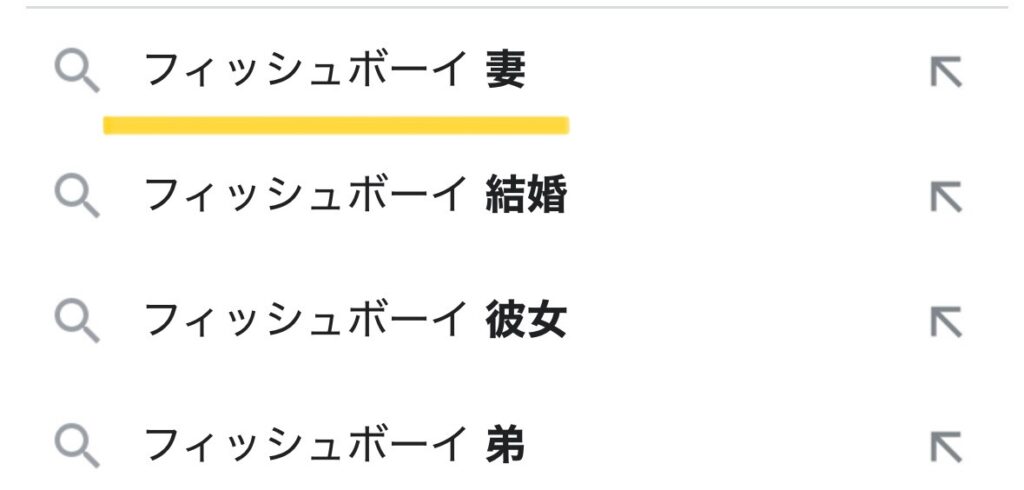
Task: Click the bold keyword 妻
Action: coord(505,71)
